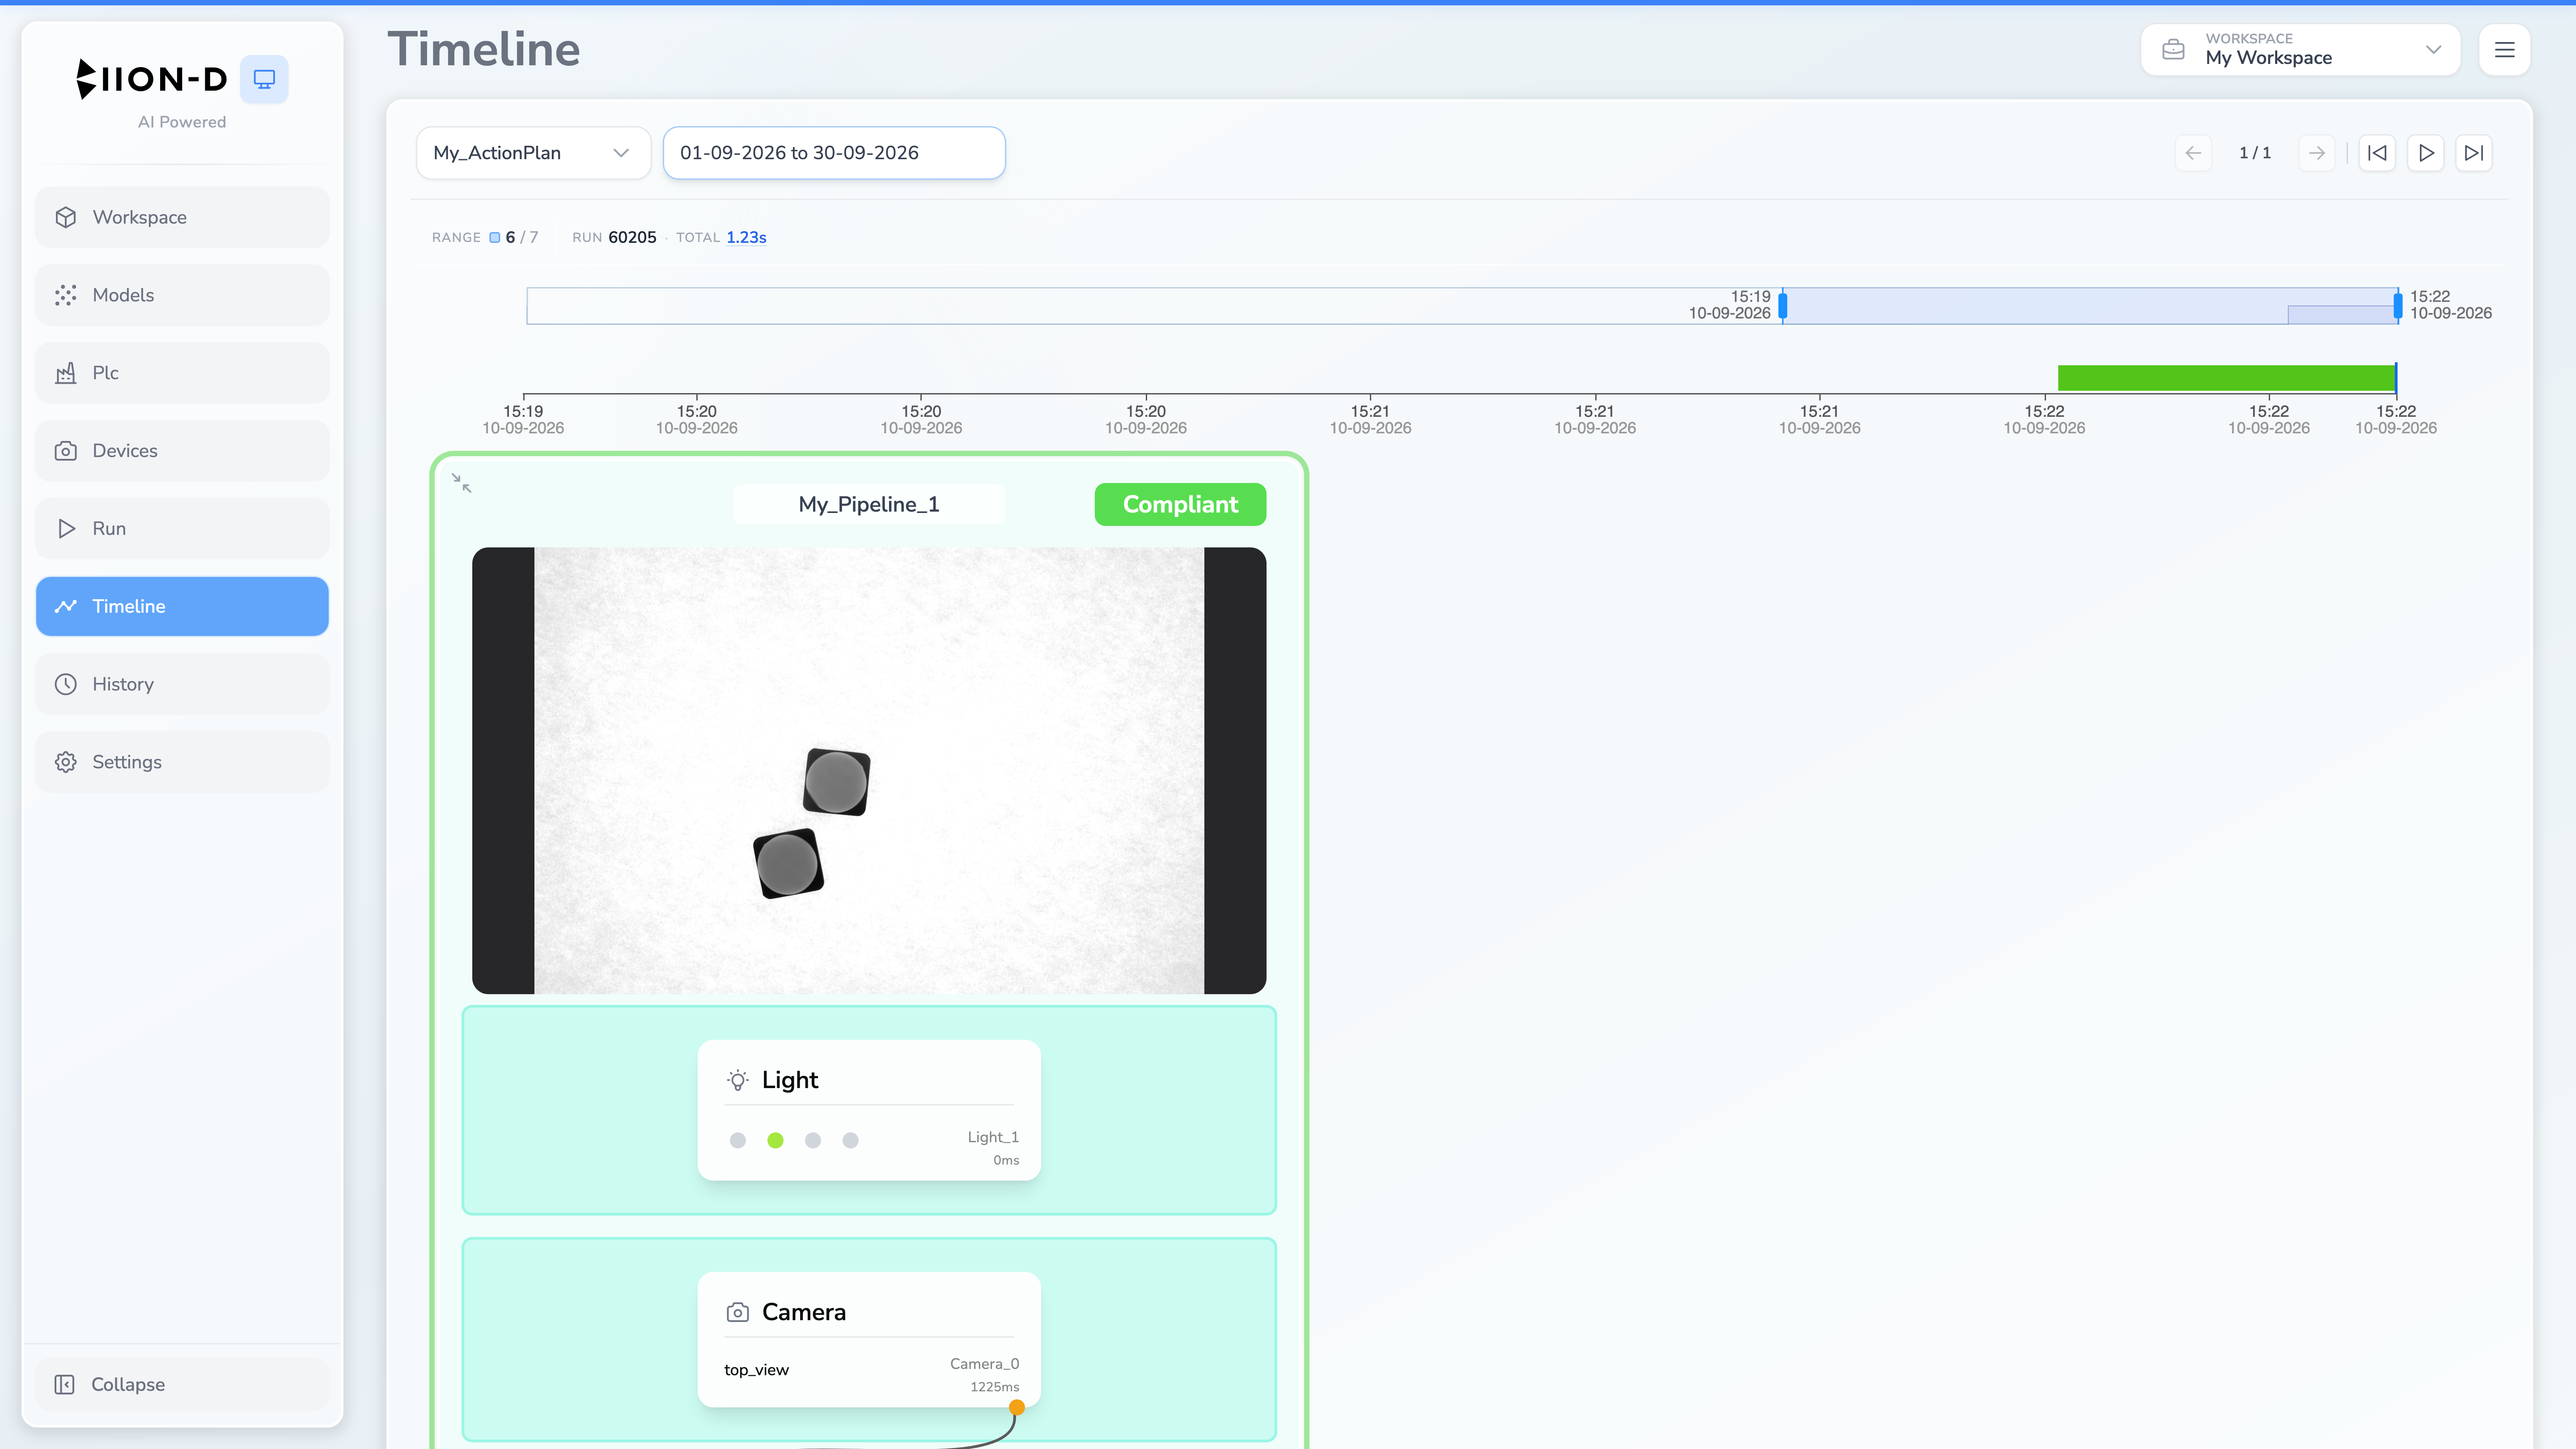Click the Camera node card
The image size is (2576, 1449).
pyautogui.click(x=869, y=1340)
